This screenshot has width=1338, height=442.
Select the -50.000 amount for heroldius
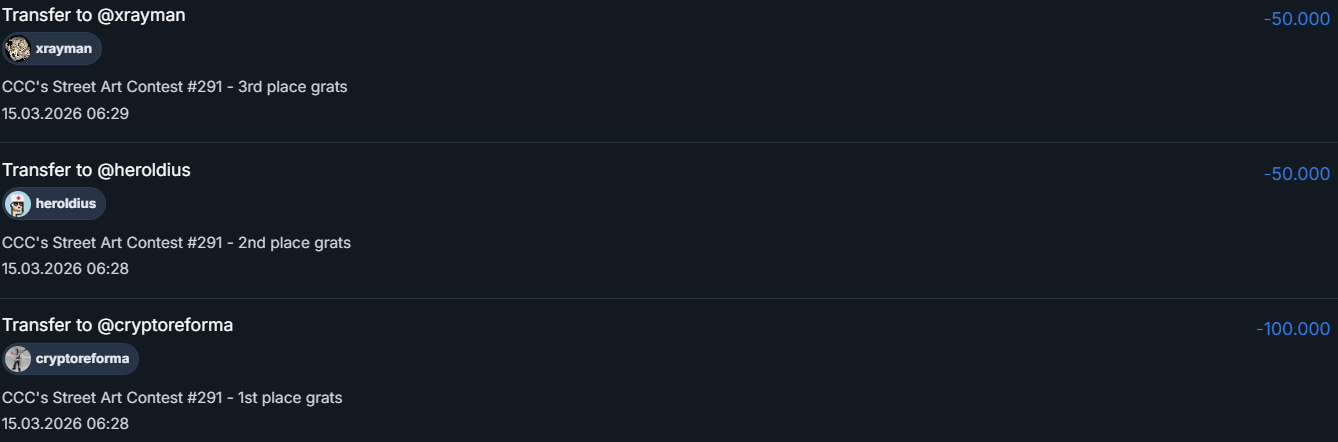[1296, 174]
